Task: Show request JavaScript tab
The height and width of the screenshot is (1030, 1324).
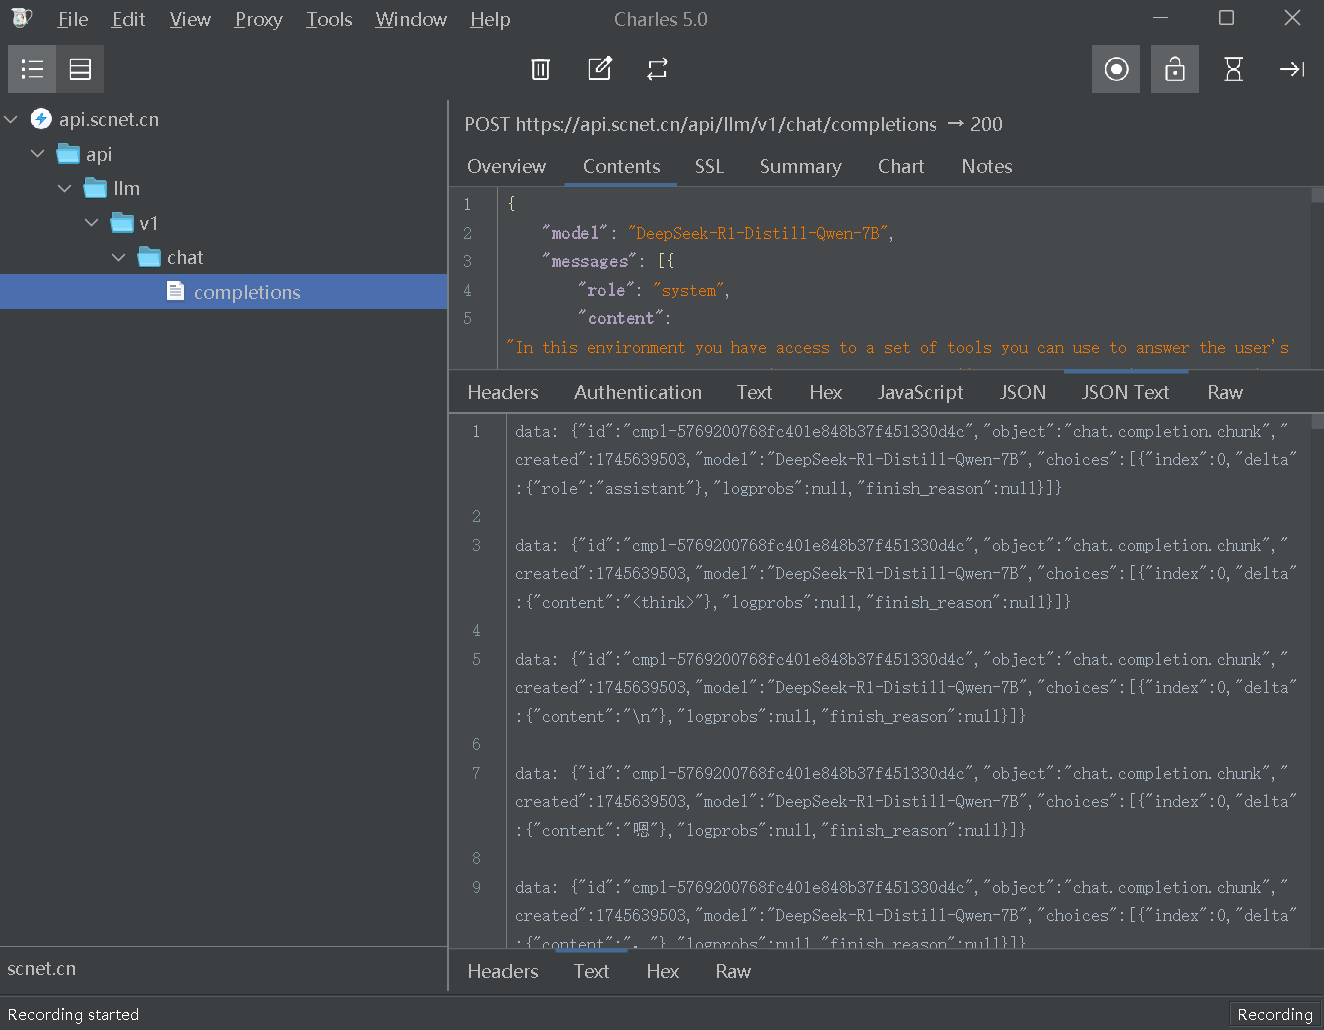Action: [x=920, y=392]
